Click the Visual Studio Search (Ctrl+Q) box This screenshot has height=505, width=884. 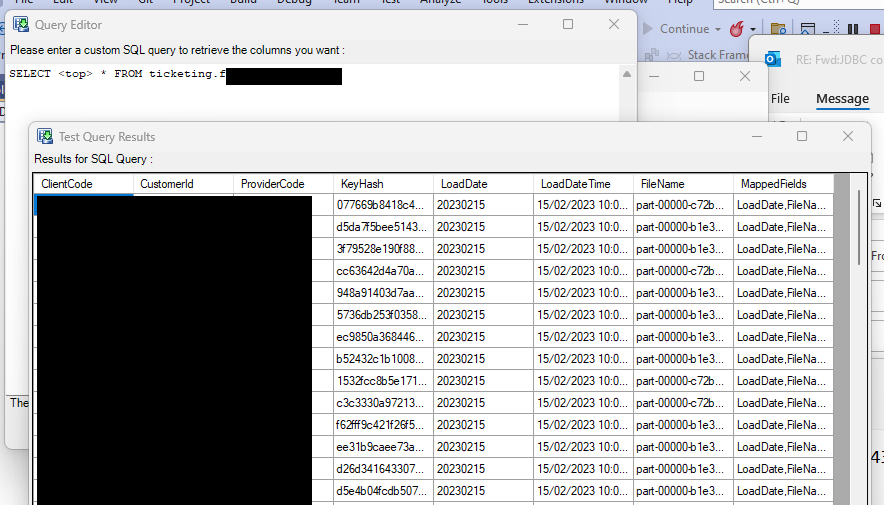(798, 2)
